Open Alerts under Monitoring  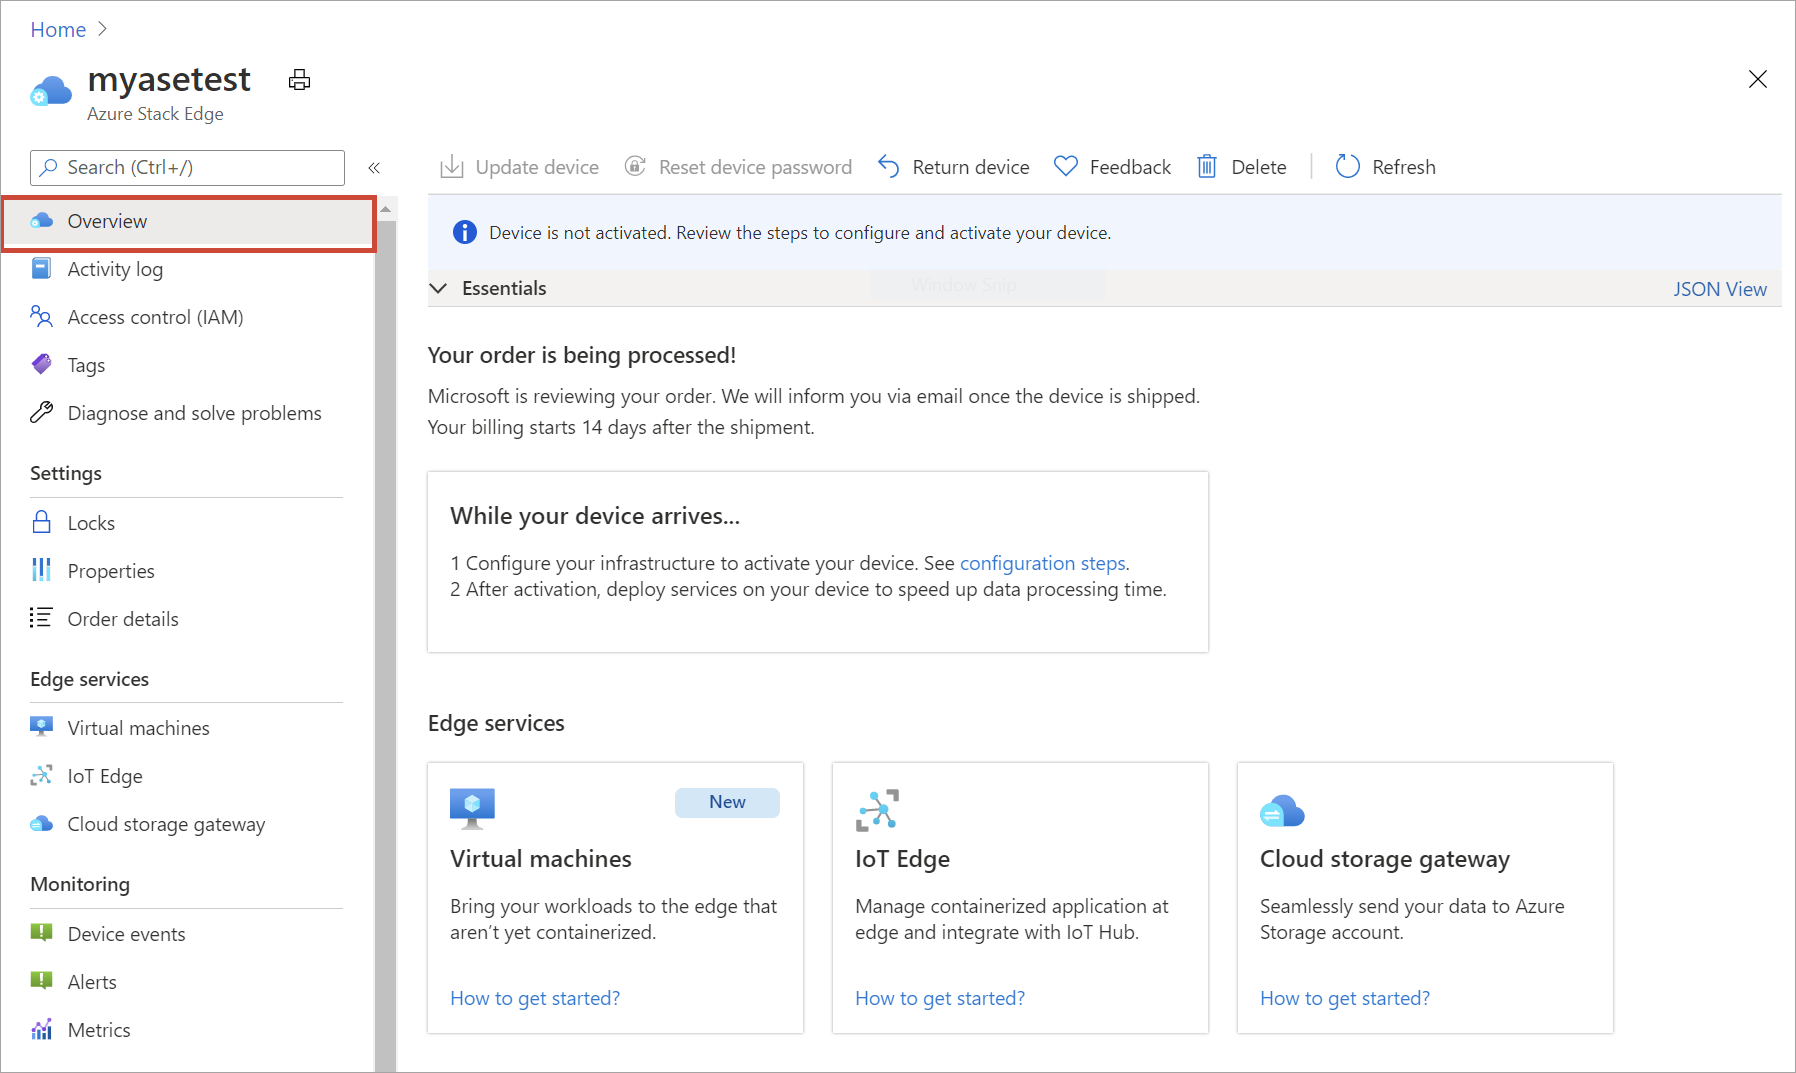point(91,981)
